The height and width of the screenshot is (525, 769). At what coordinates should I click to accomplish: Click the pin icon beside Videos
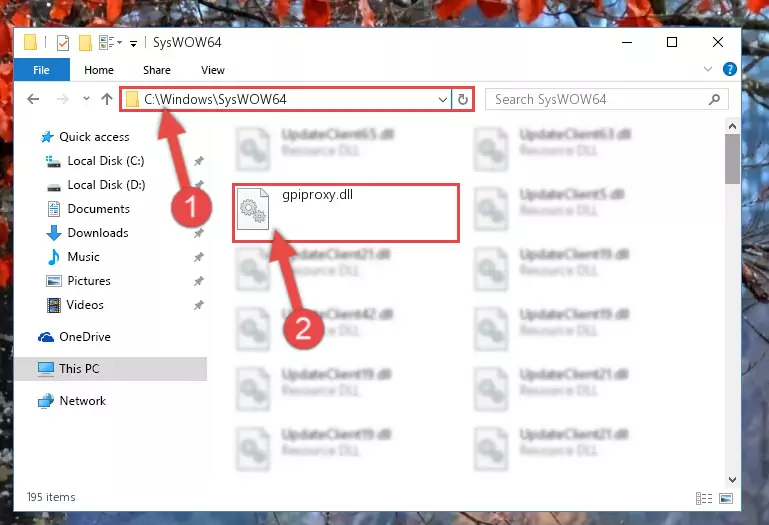coord(199,305)
